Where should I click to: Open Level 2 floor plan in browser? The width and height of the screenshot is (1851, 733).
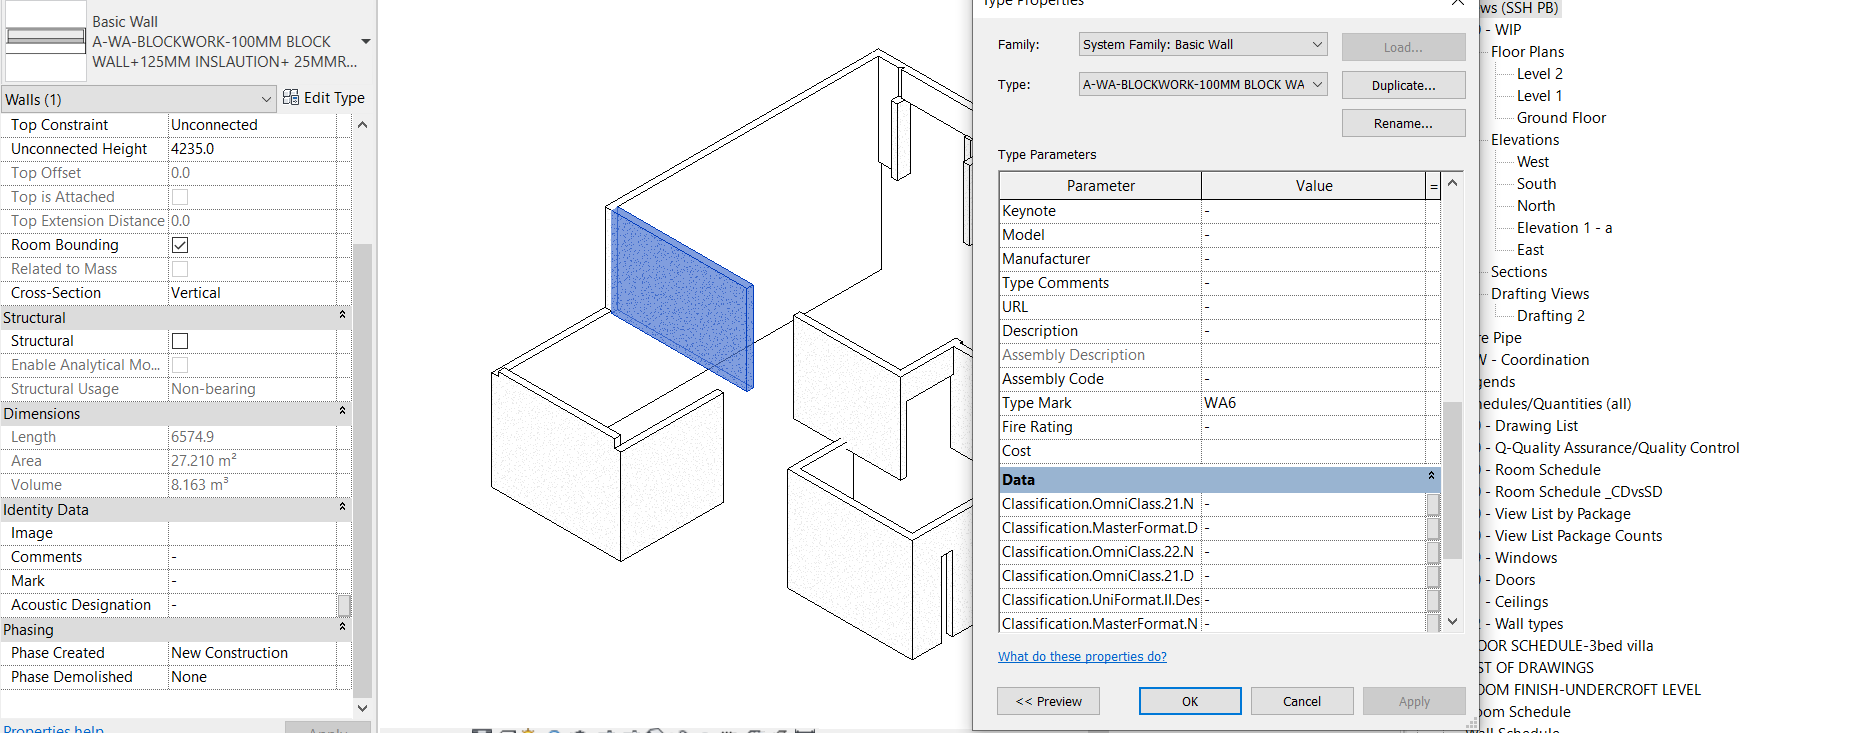[1539, 74]
